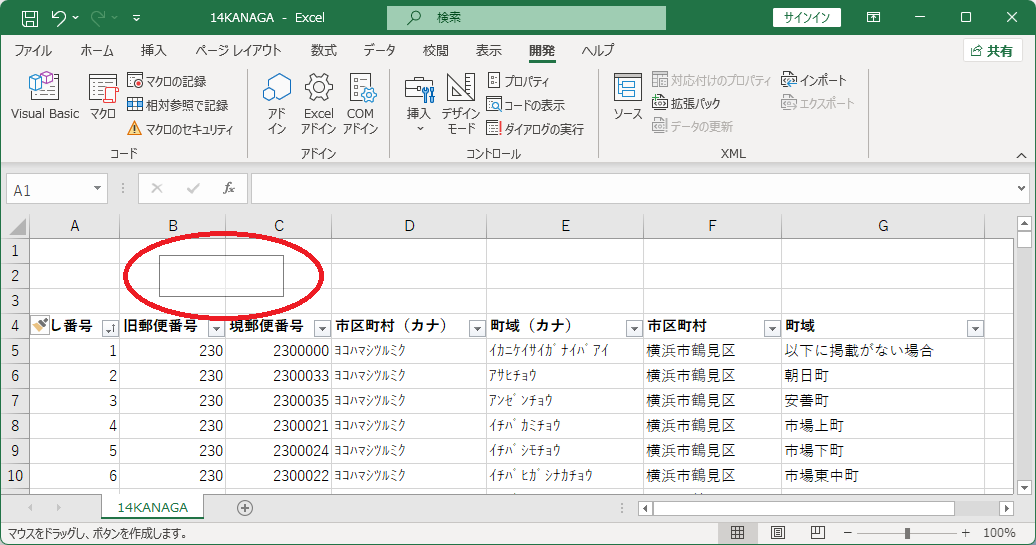Switch to the ページレイアウト tab

point(238,50)
